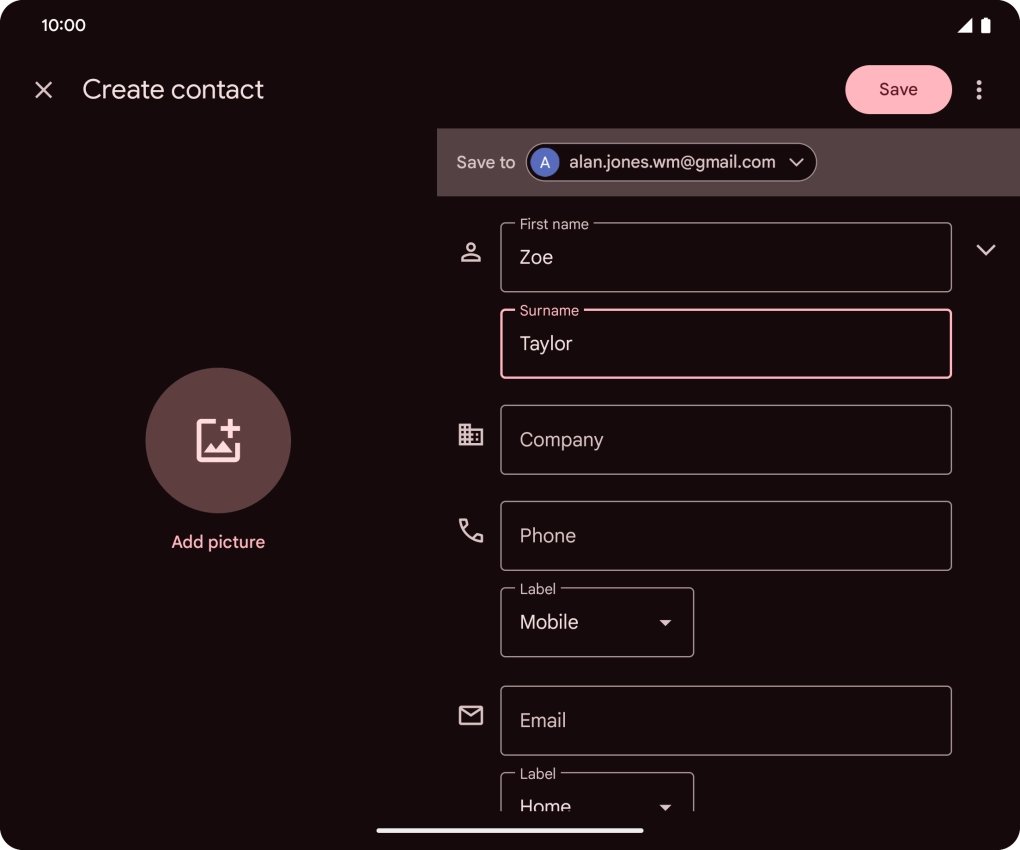Click the company building icon
The image size is (1020, 850).
(x=471, y=435)
